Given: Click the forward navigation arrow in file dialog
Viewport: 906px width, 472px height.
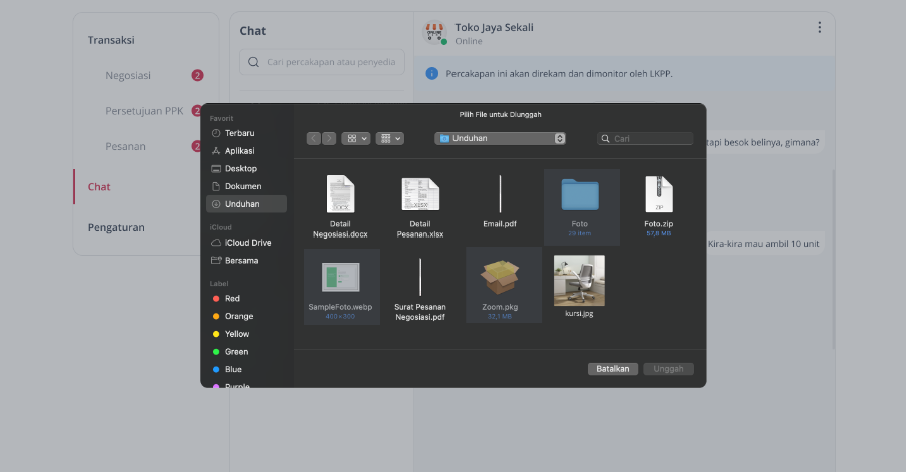Looking at the screenshot, I should pyautogui.click(x=329, y=139).
